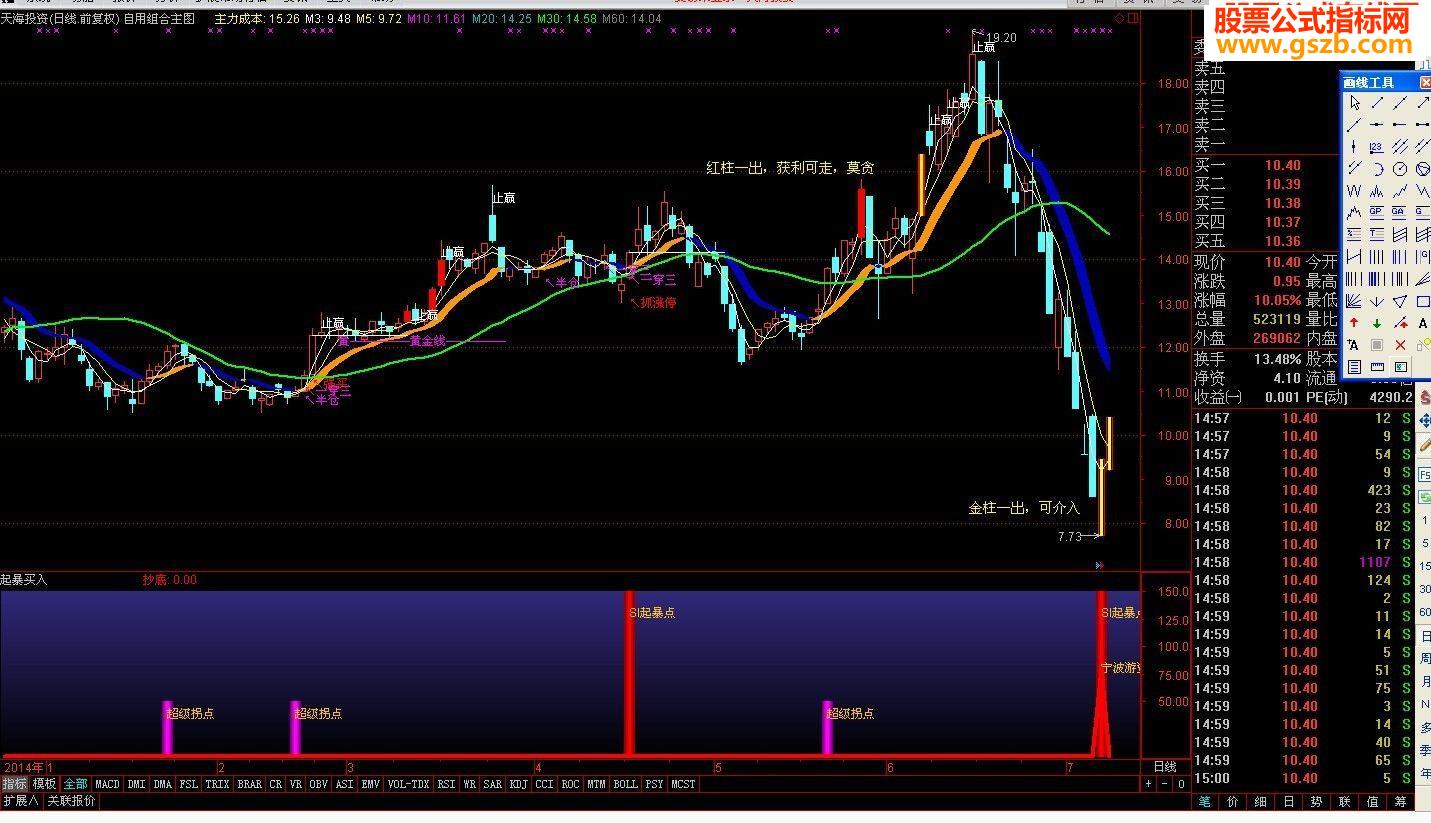Click the 0 reset button beside 日线
The image size is (1431, 823).
pyautogui.click(x=1181, y=784)
